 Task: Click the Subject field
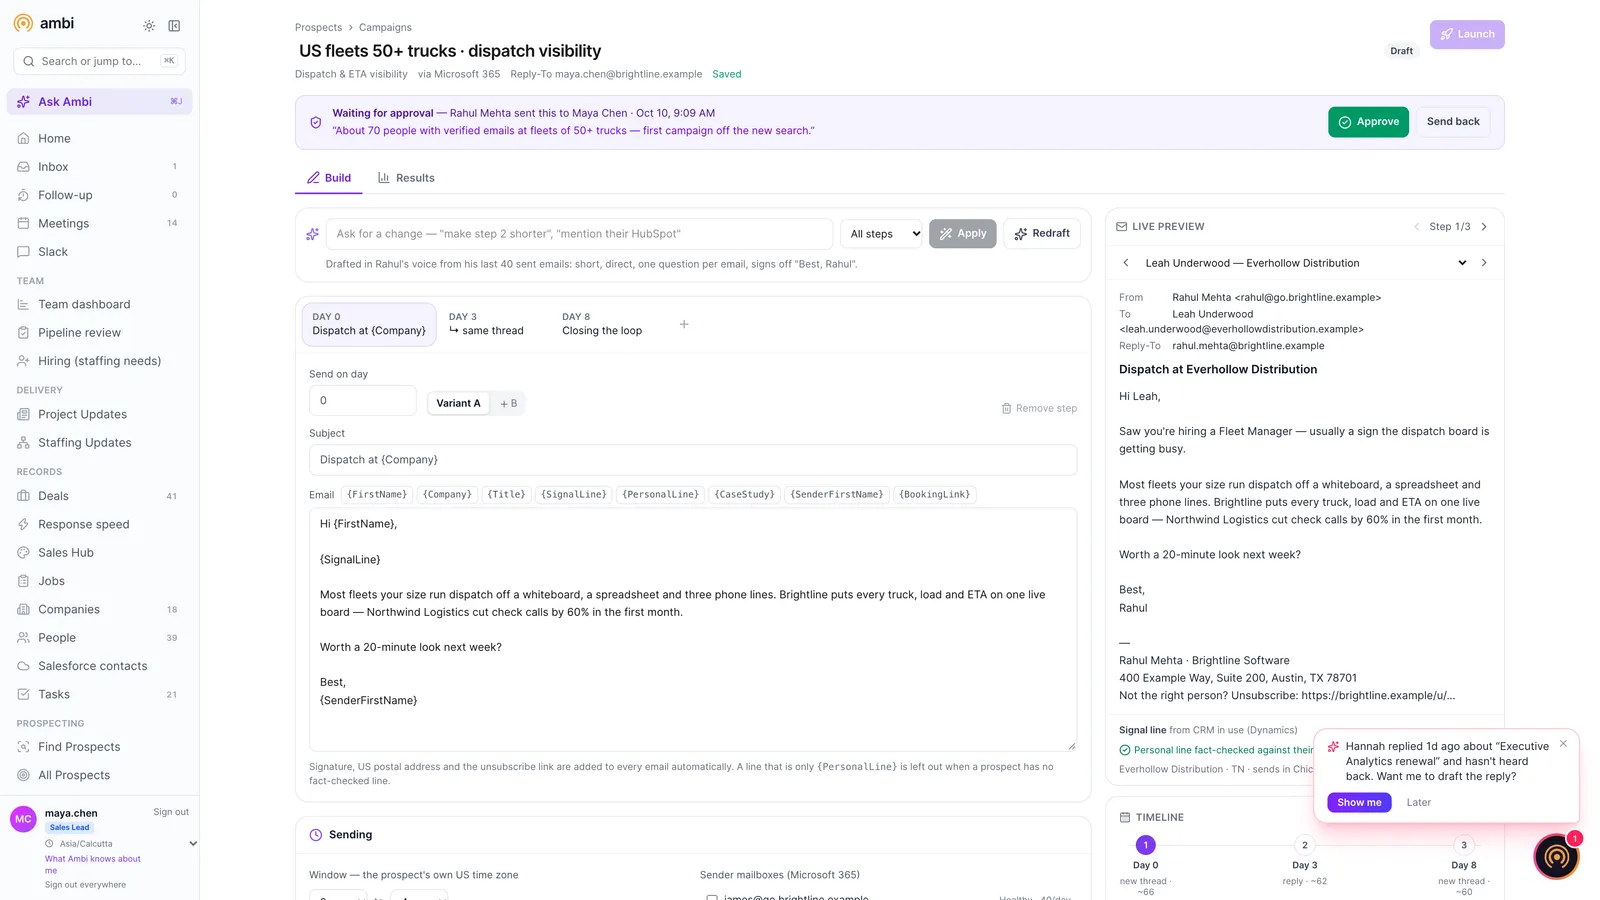[x=693, y=460]
